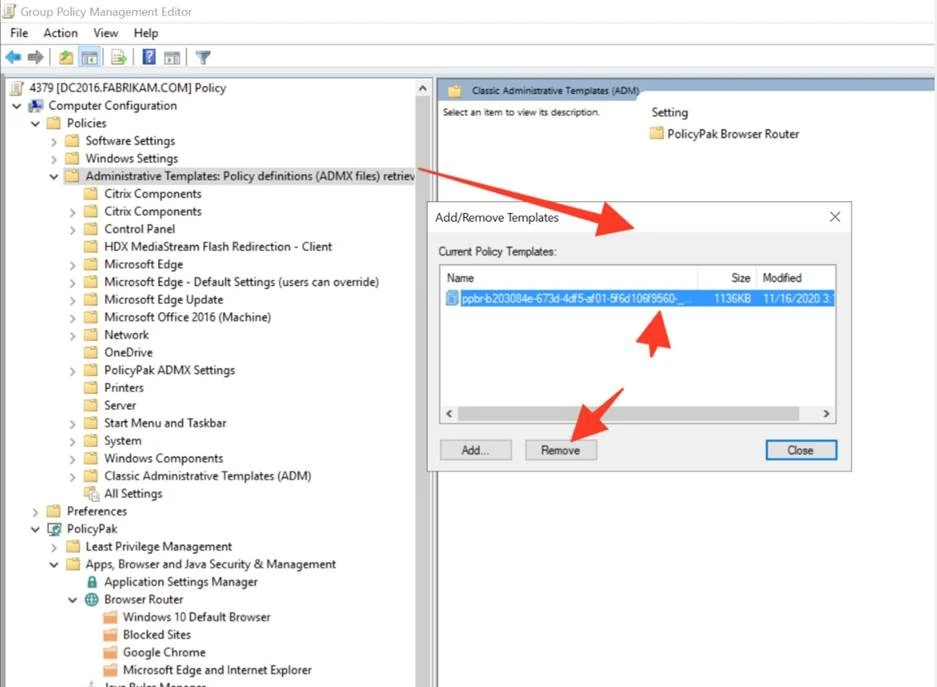Expand the Microsoft Edge folder
This screenshot has width=937, height=687.
point(73,265)
